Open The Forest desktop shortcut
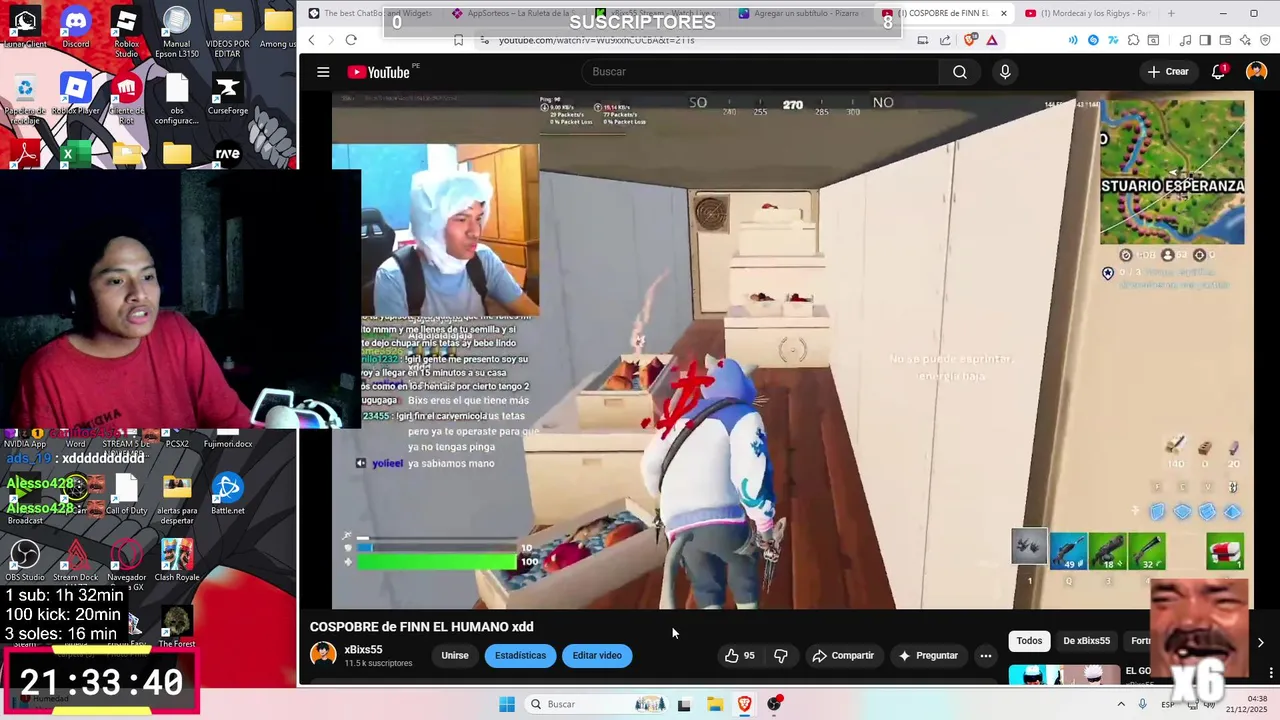 click(177, 628)
